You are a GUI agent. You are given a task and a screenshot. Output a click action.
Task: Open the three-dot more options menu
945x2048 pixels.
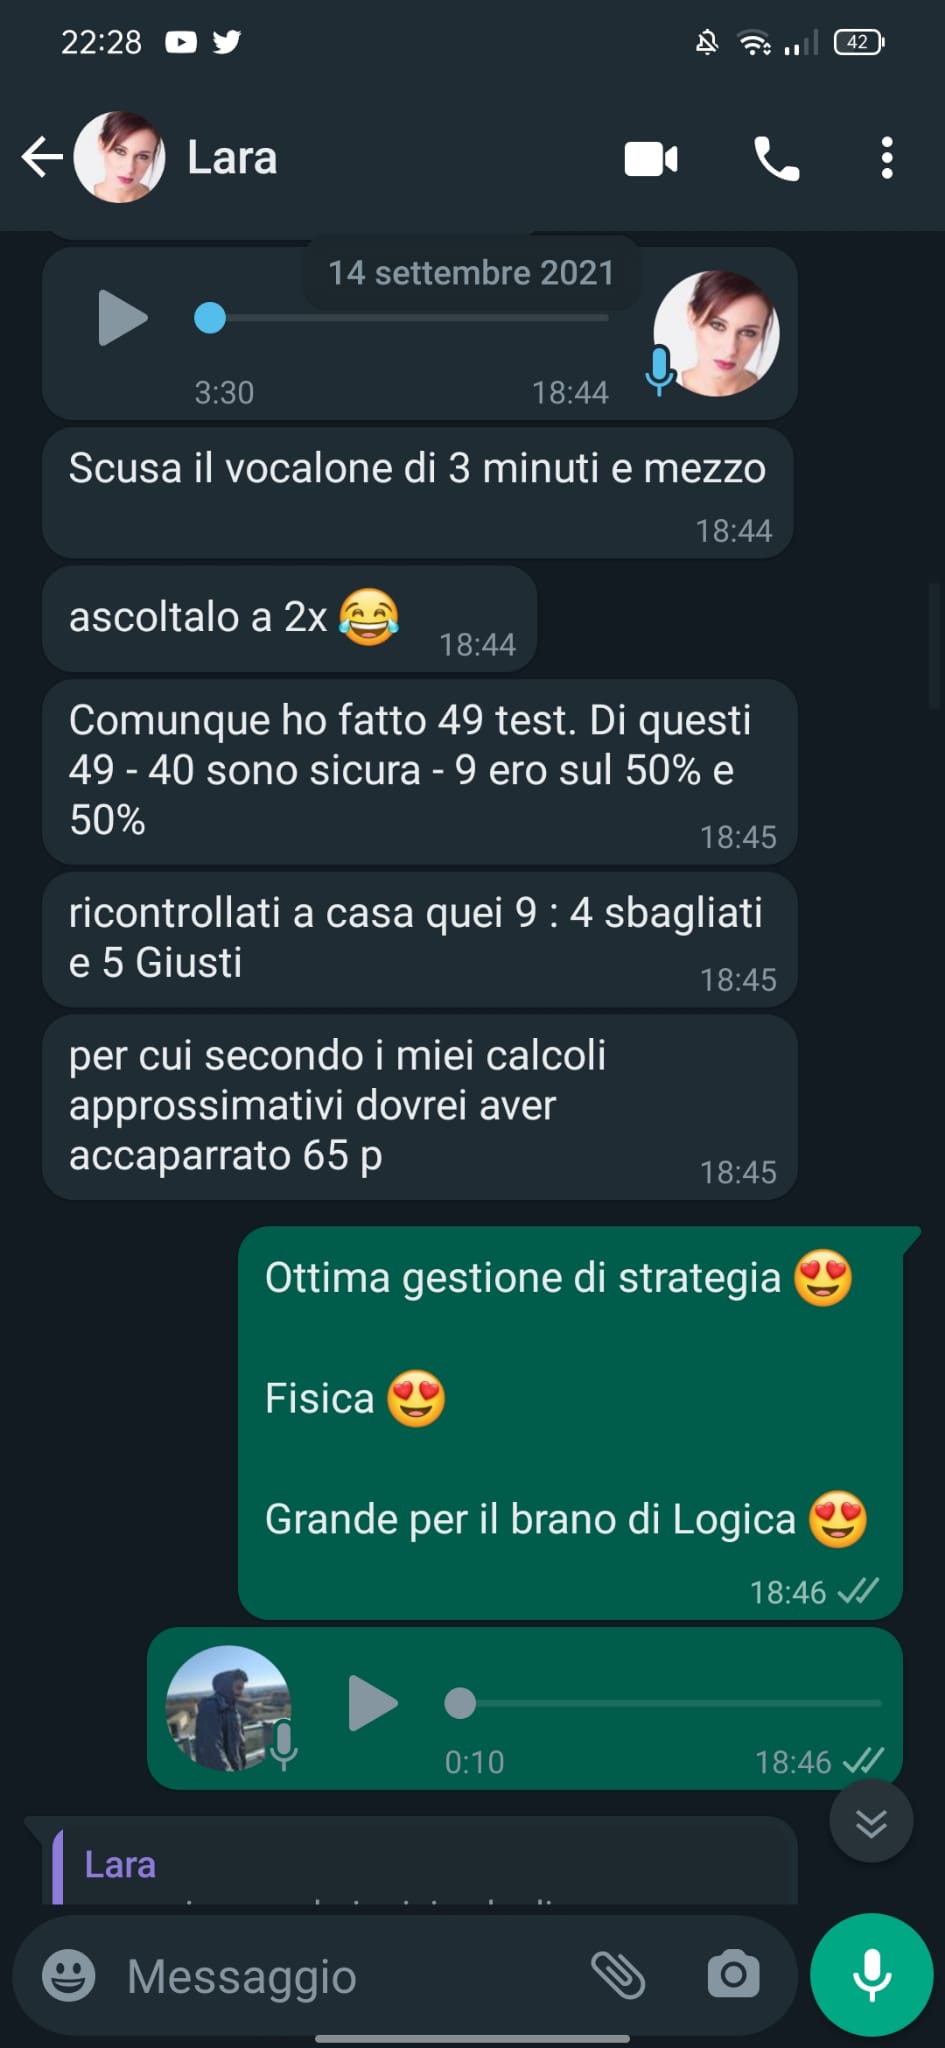click(886, 158)
